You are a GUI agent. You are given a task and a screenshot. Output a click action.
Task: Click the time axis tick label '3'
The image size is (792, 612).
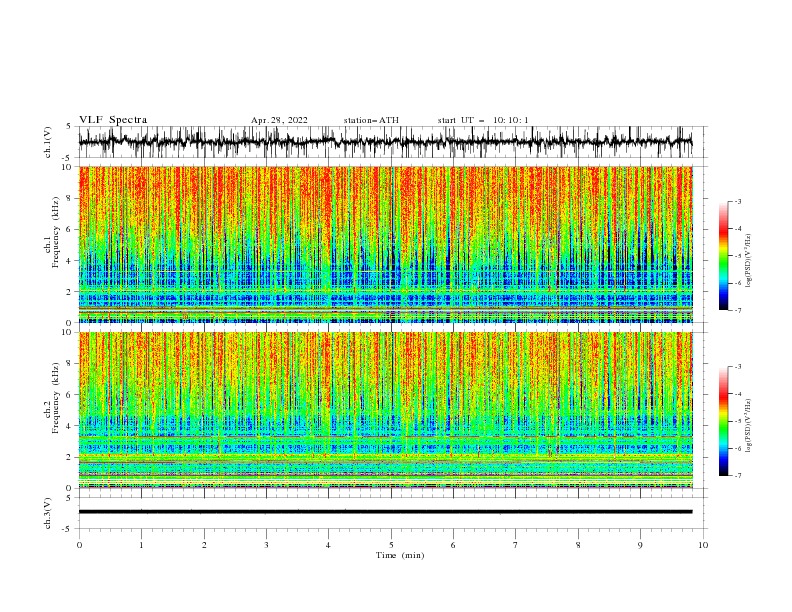pyautogui.click(x=266, y=545)
